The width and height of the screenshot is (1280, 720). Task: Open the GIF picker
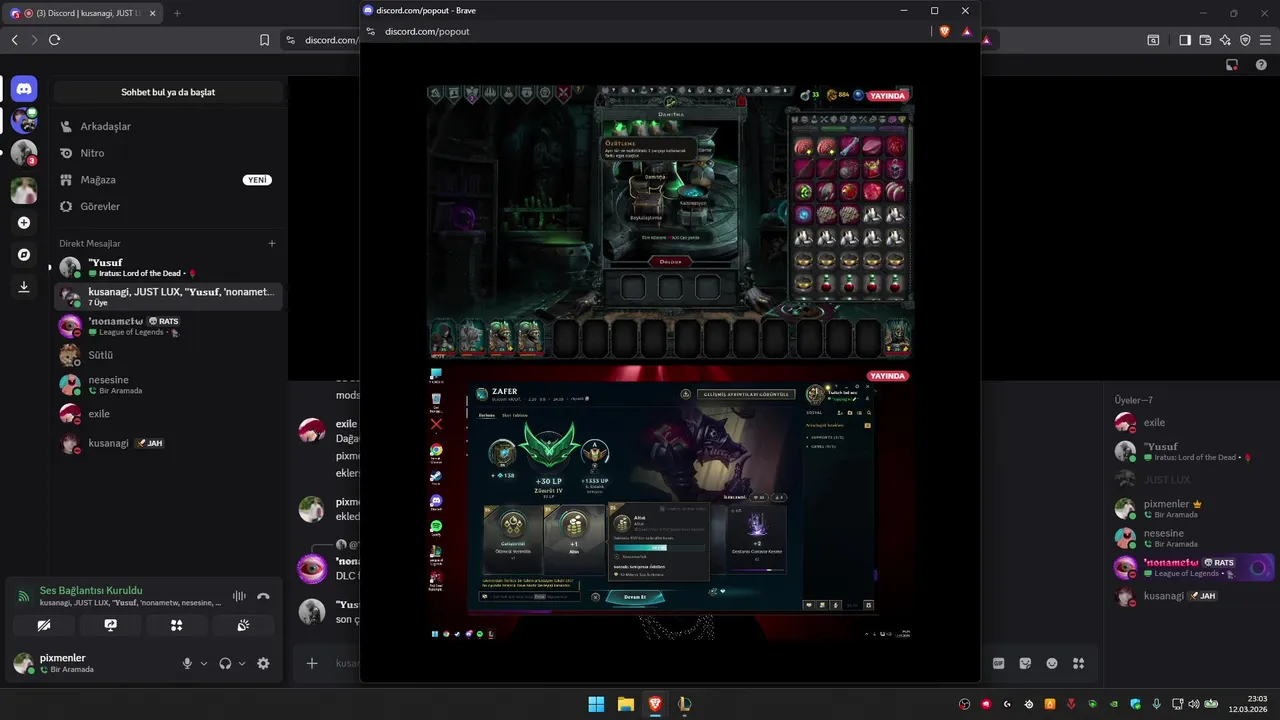(998, 663)
